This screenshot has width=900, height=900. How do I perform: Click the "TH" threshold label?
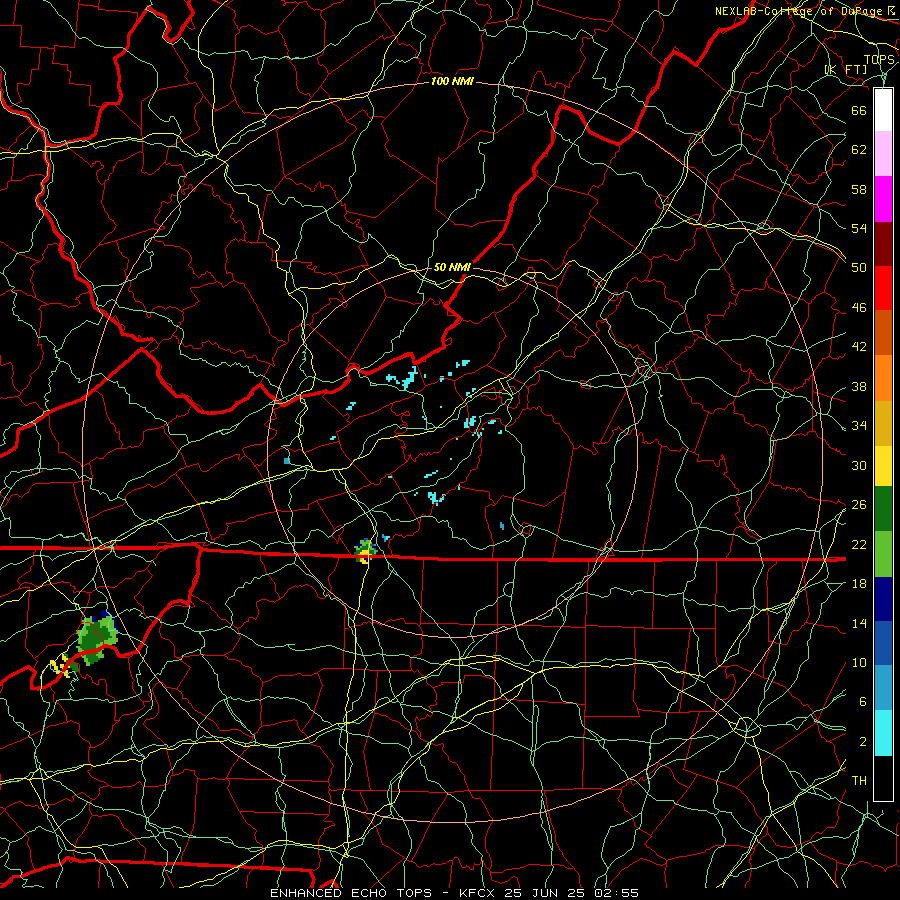click(x=859, y=781)
